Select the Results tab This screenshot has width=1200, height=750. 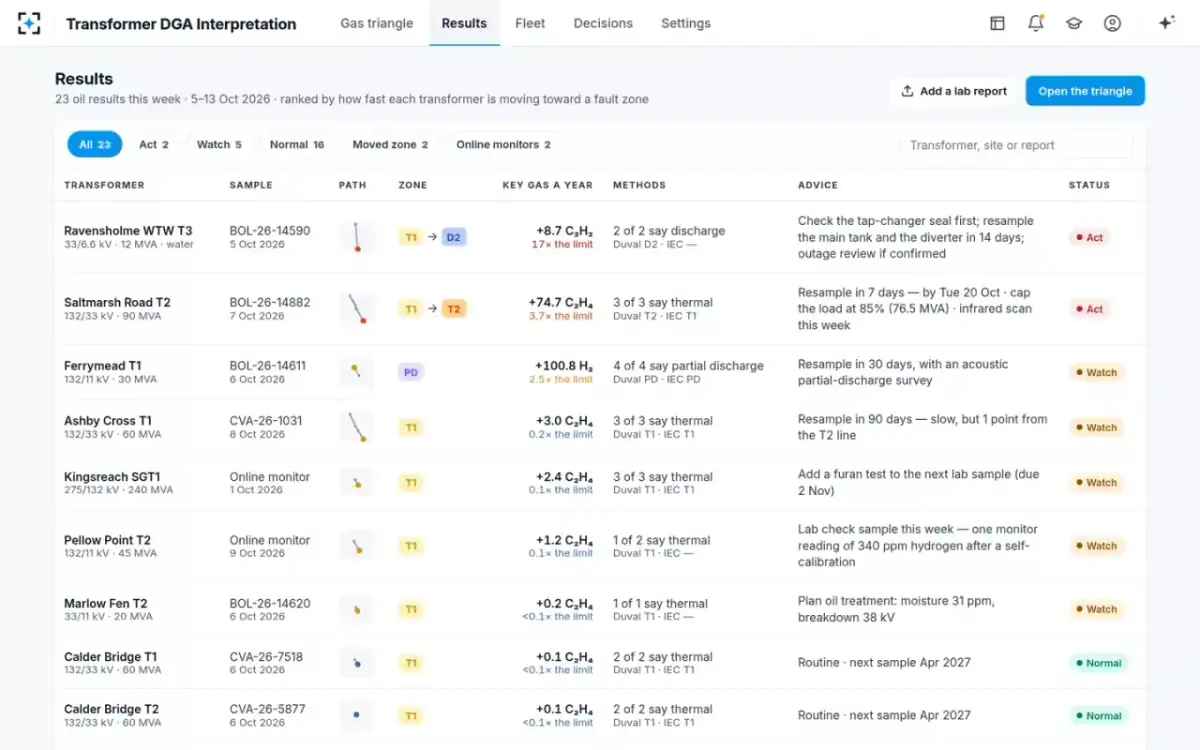pos(464,23)
